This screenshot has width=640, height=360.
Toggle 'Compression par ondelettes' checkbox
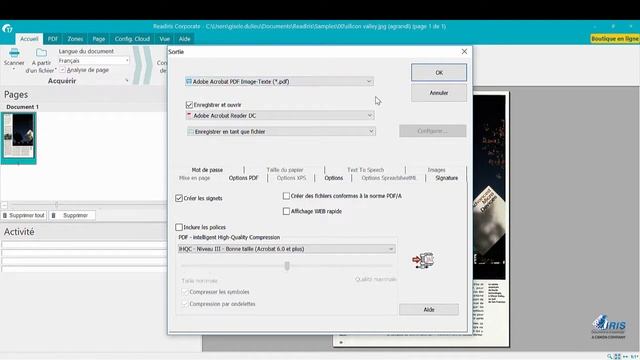click(x=185, y=304)
